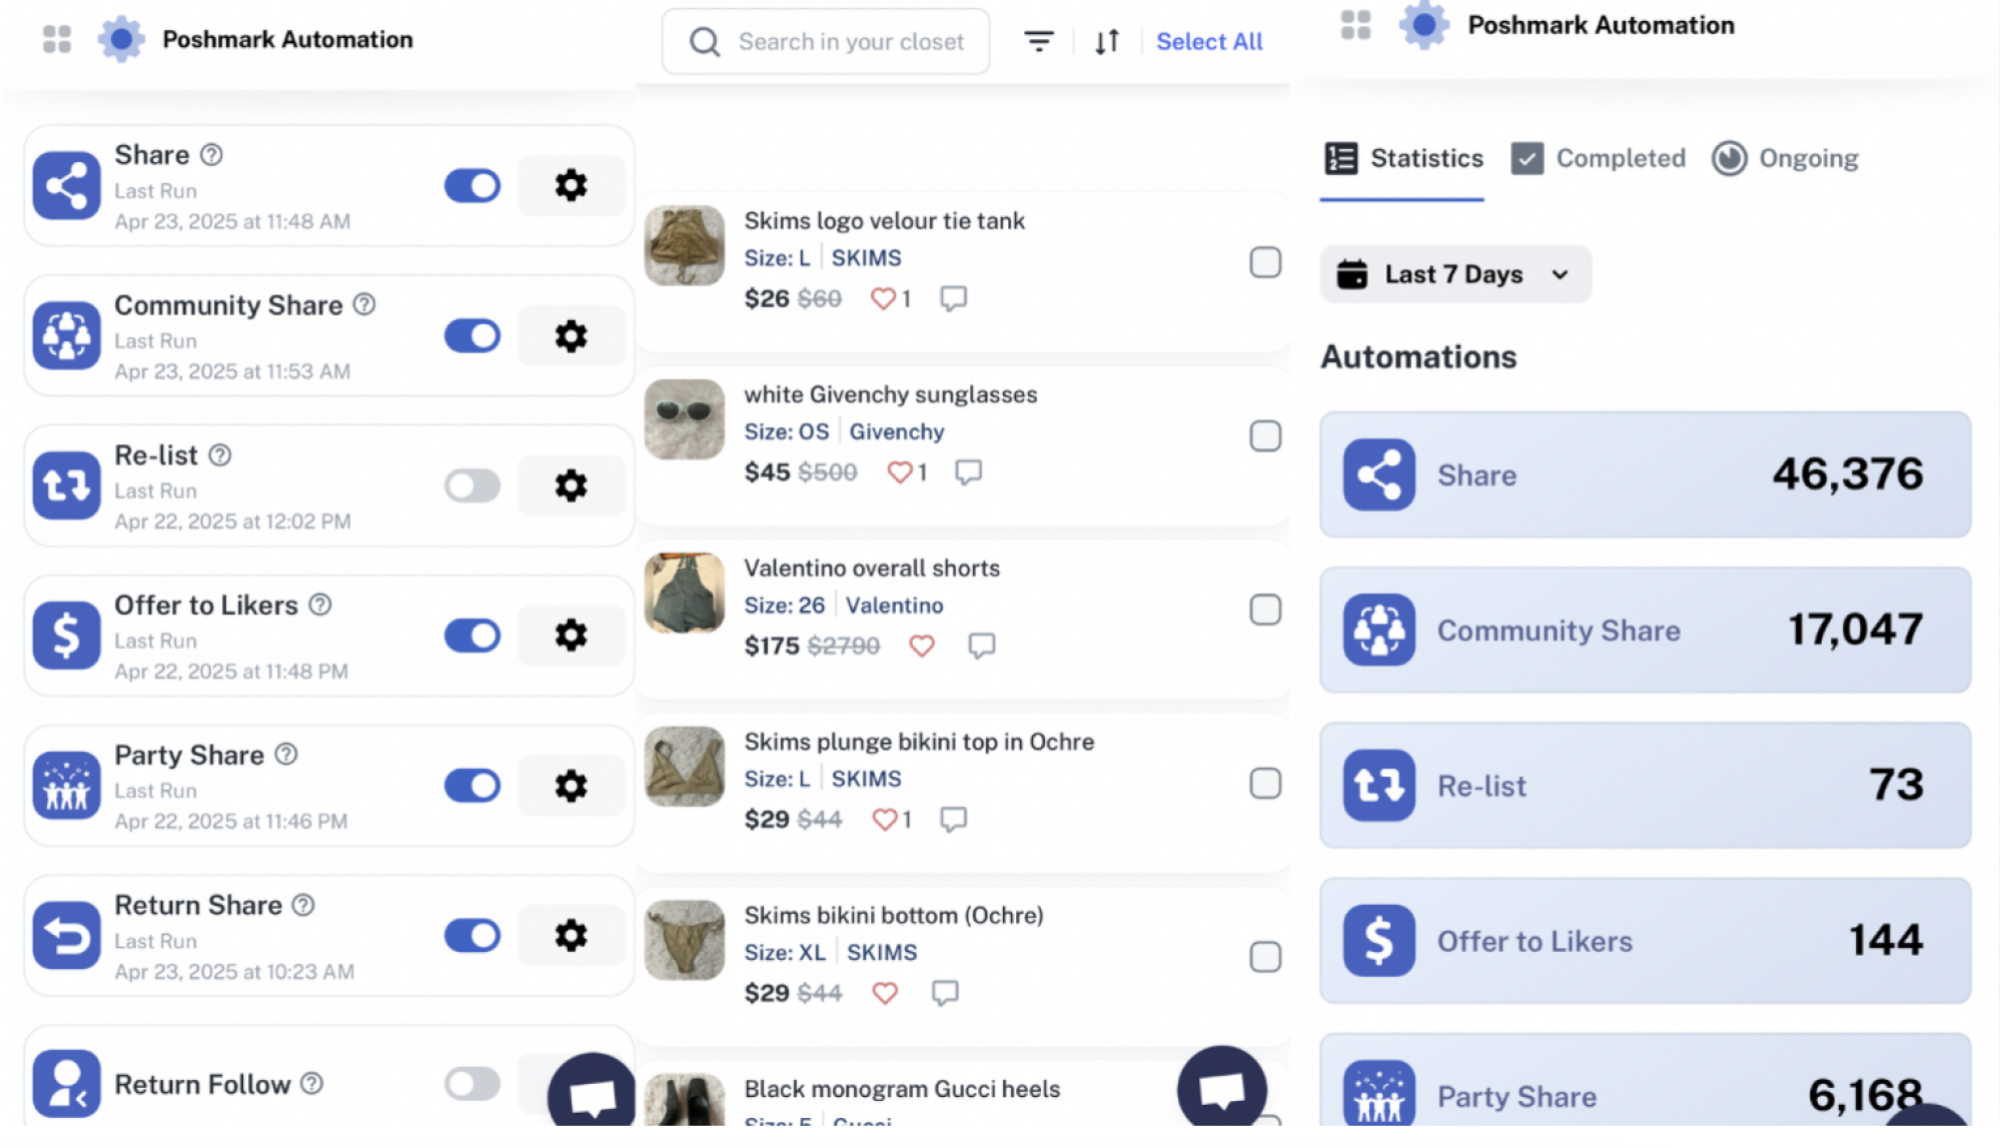Like the Skims logo velour tie tank

[x=883, y=299]
